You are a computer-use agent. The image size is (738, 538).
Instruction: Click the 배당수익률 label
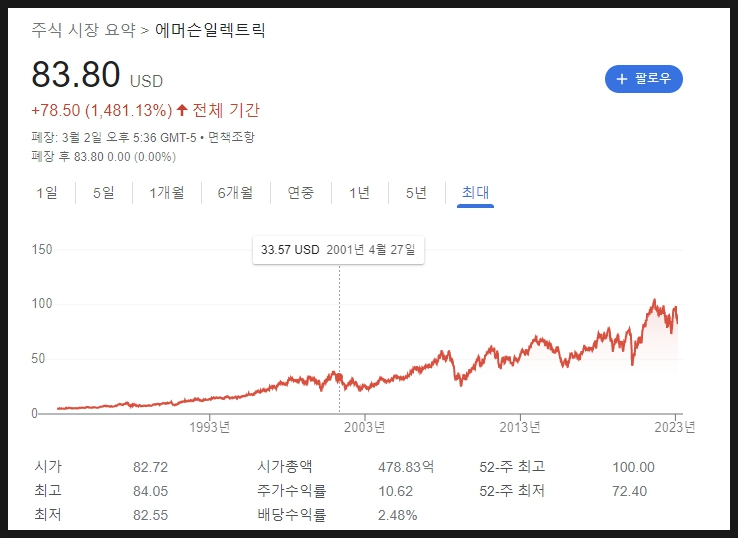pyautogui.click(x=292, y=514)
